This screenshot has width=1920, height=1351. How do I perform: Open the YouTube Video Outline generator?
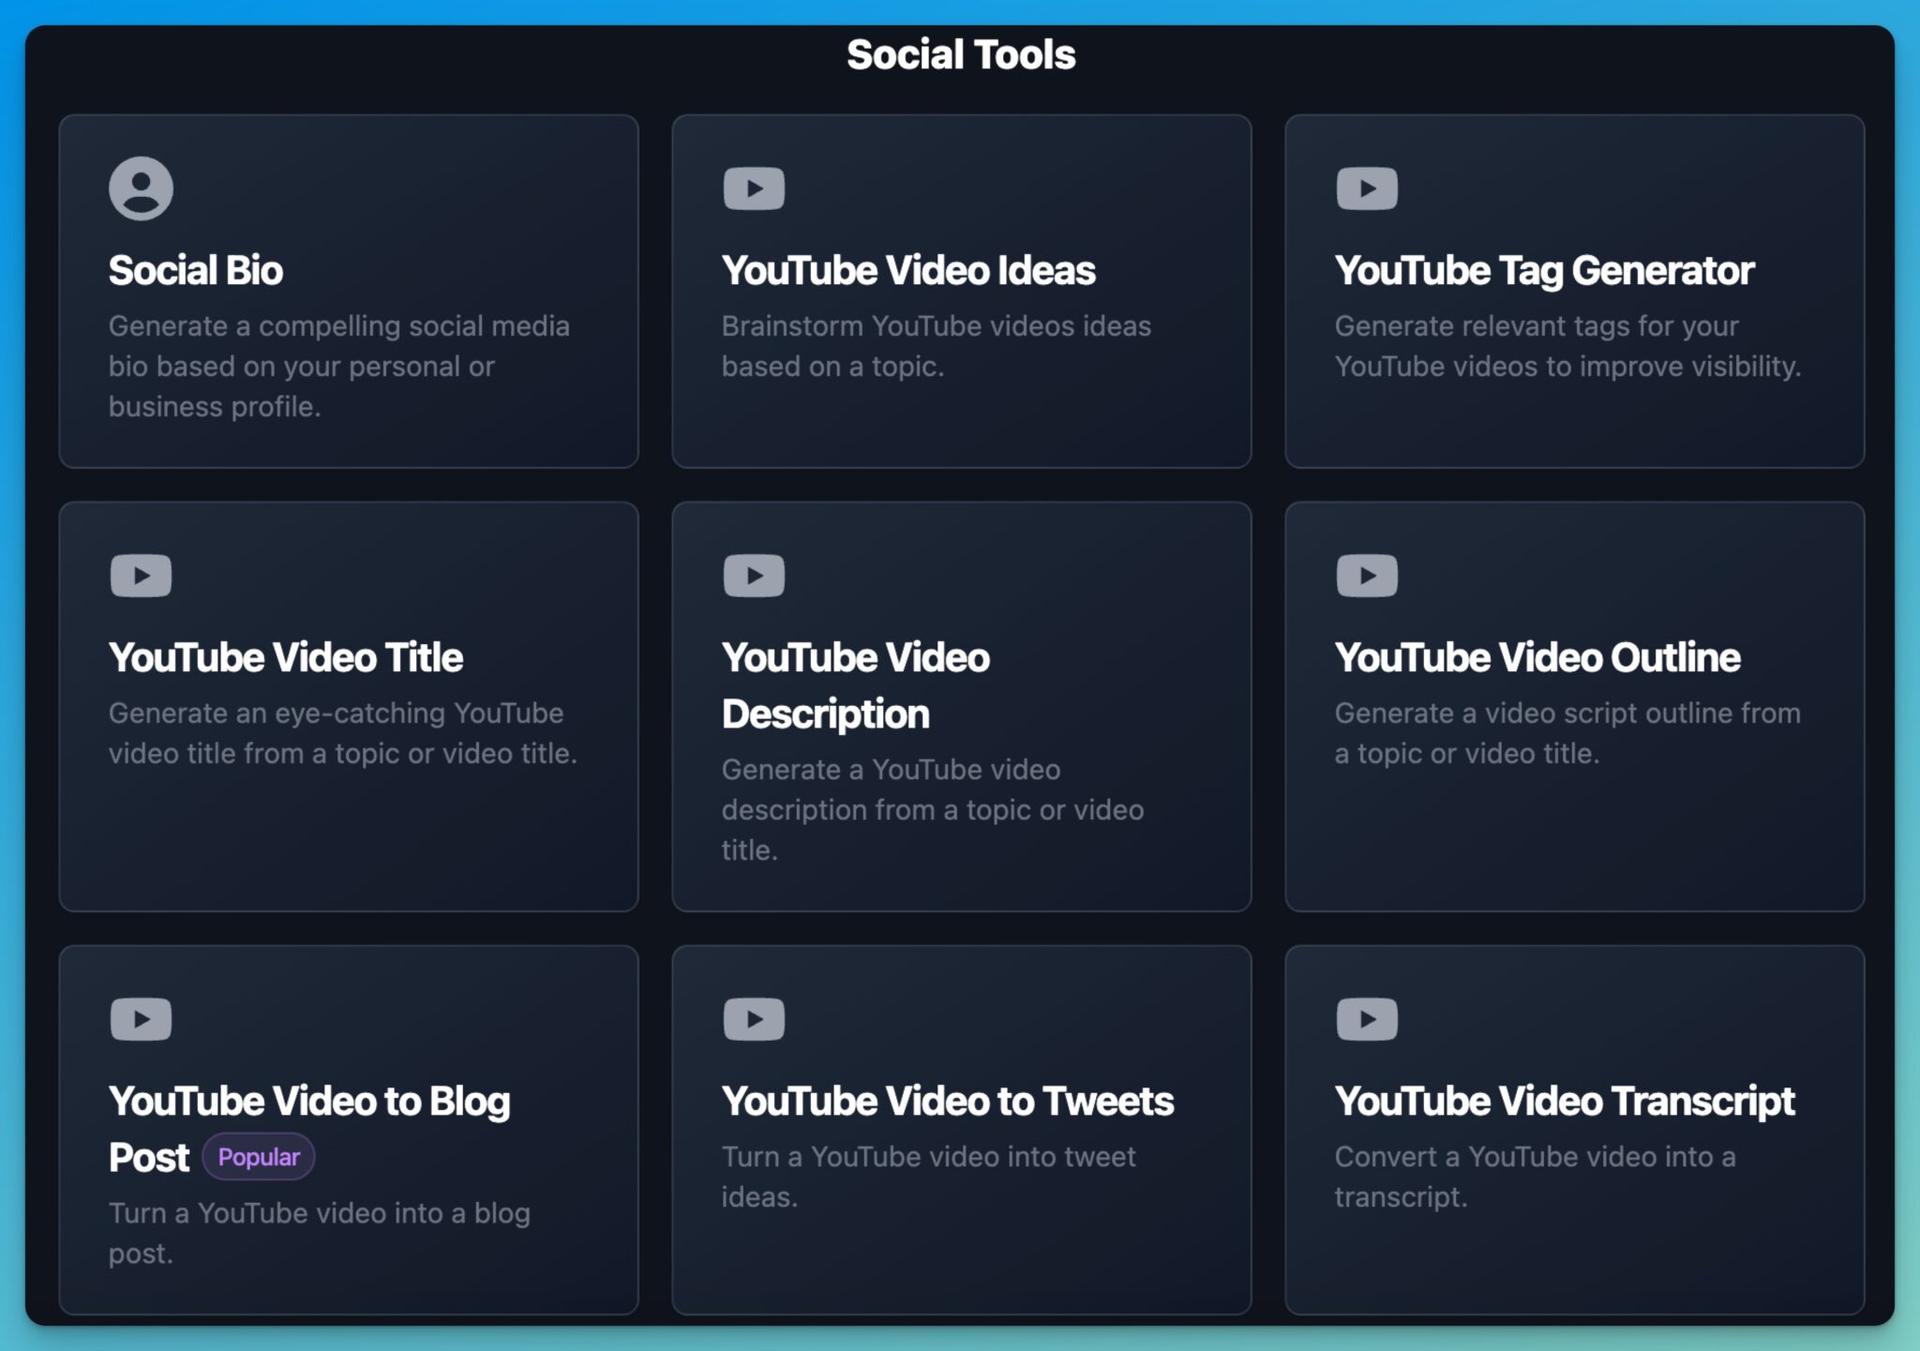click(x=1575, y=705)
